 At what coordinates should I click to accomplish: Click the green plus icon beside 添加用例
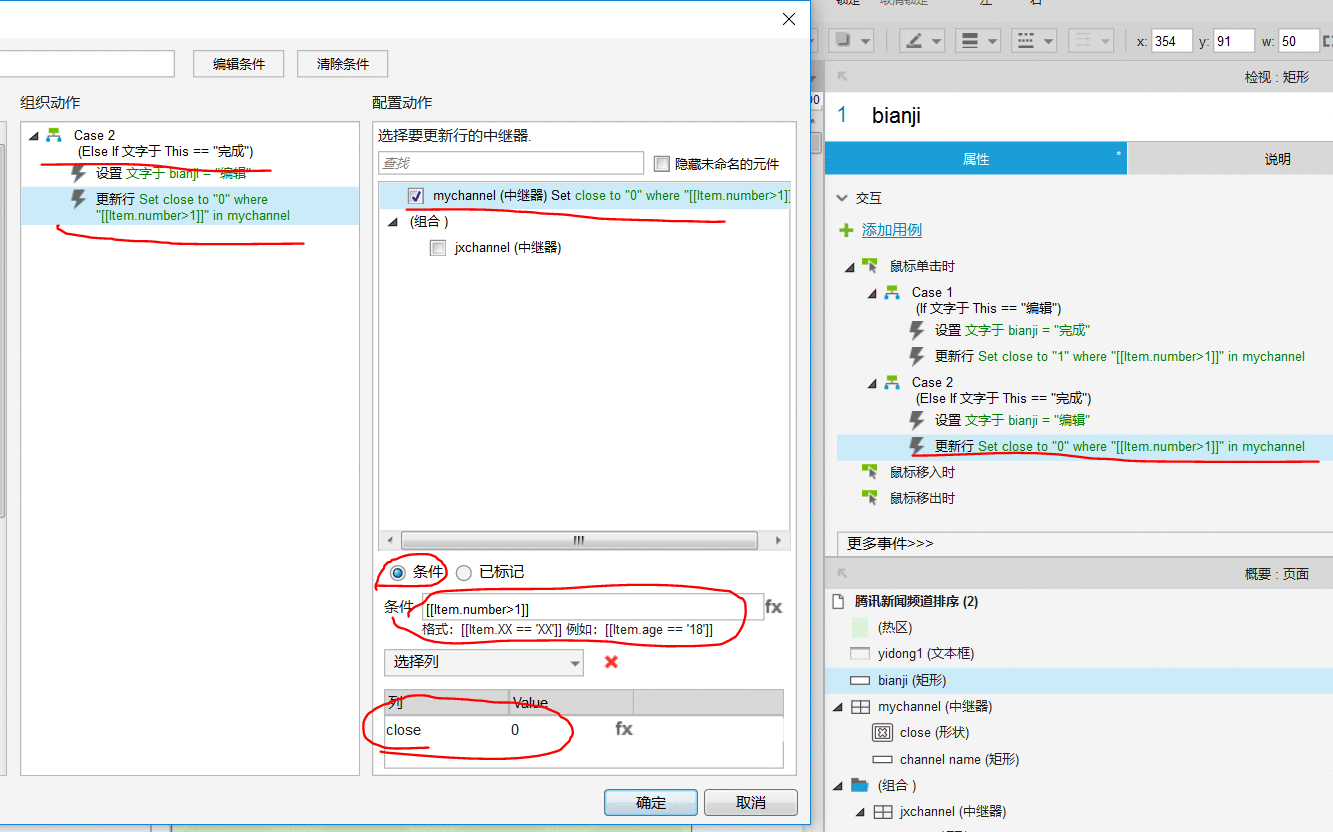click(x=846, y=230)
